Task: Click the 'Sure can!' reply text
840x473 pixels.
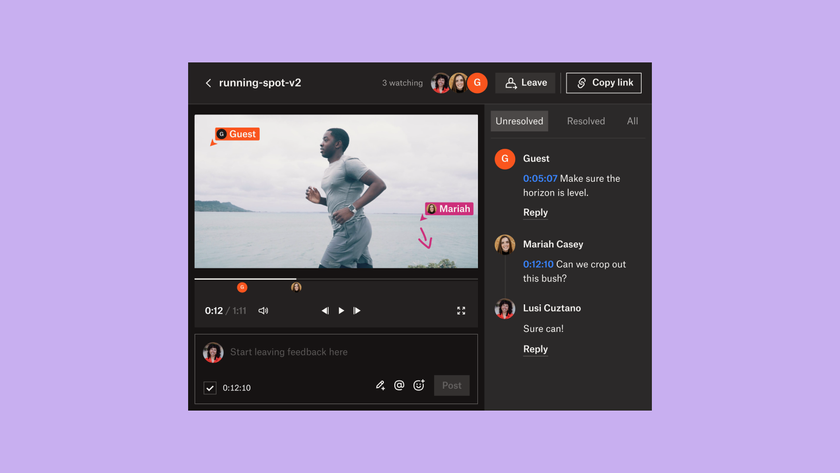Action: pos(543,329)
